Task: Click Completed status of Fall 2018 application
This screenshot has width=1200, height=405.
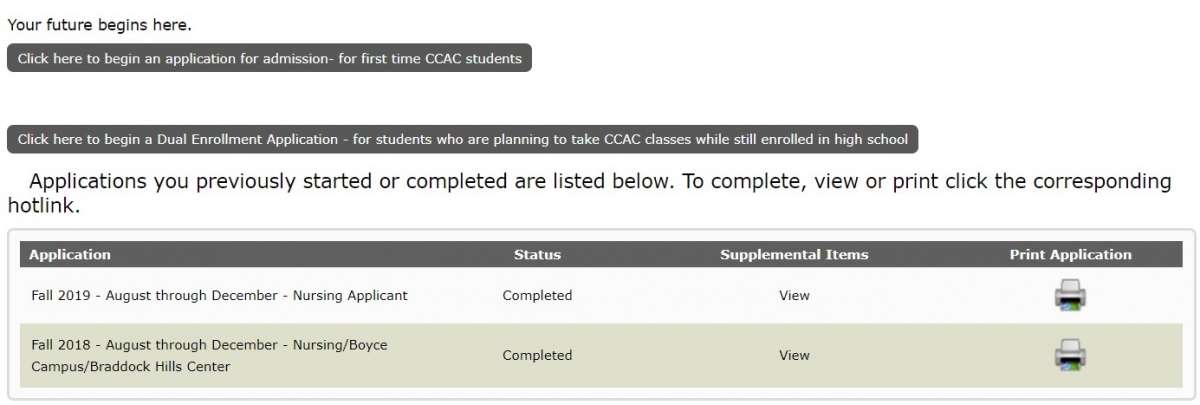Action: coord(537,355)
